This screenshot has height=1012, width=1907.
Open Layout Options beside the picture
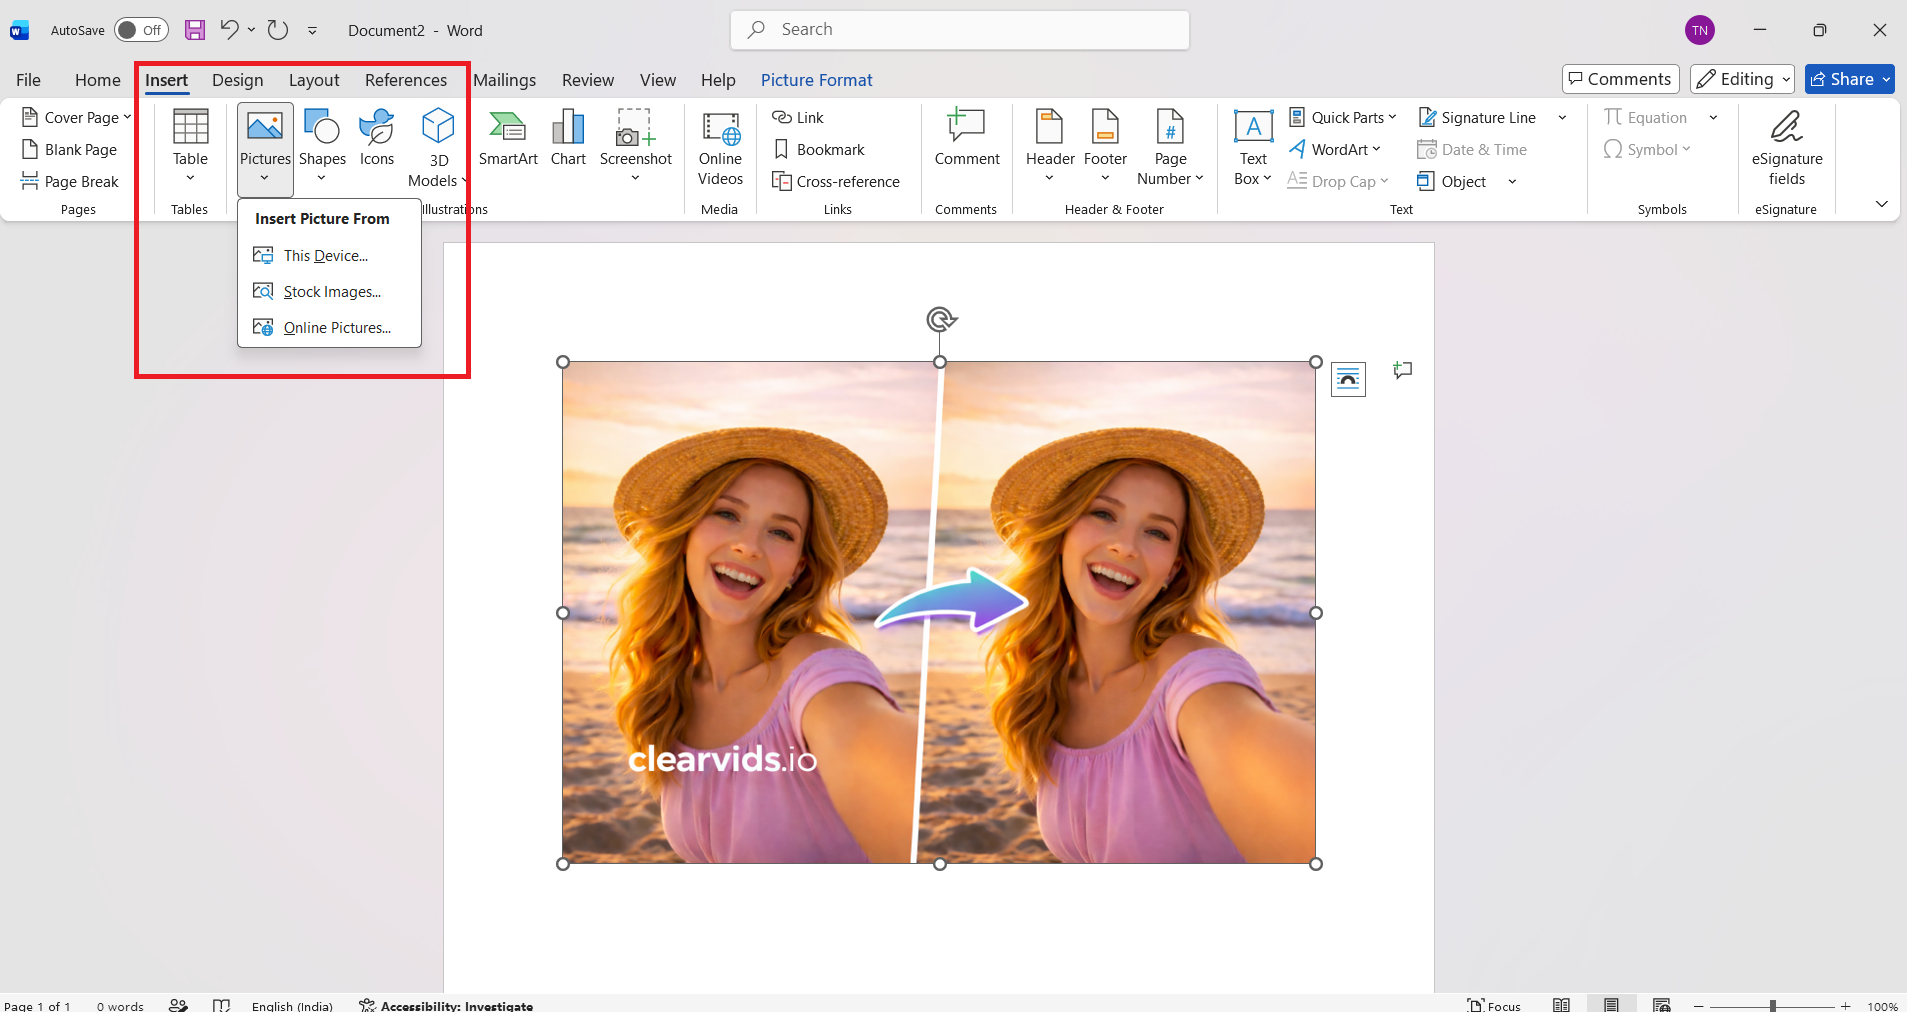pos(1348,379)
